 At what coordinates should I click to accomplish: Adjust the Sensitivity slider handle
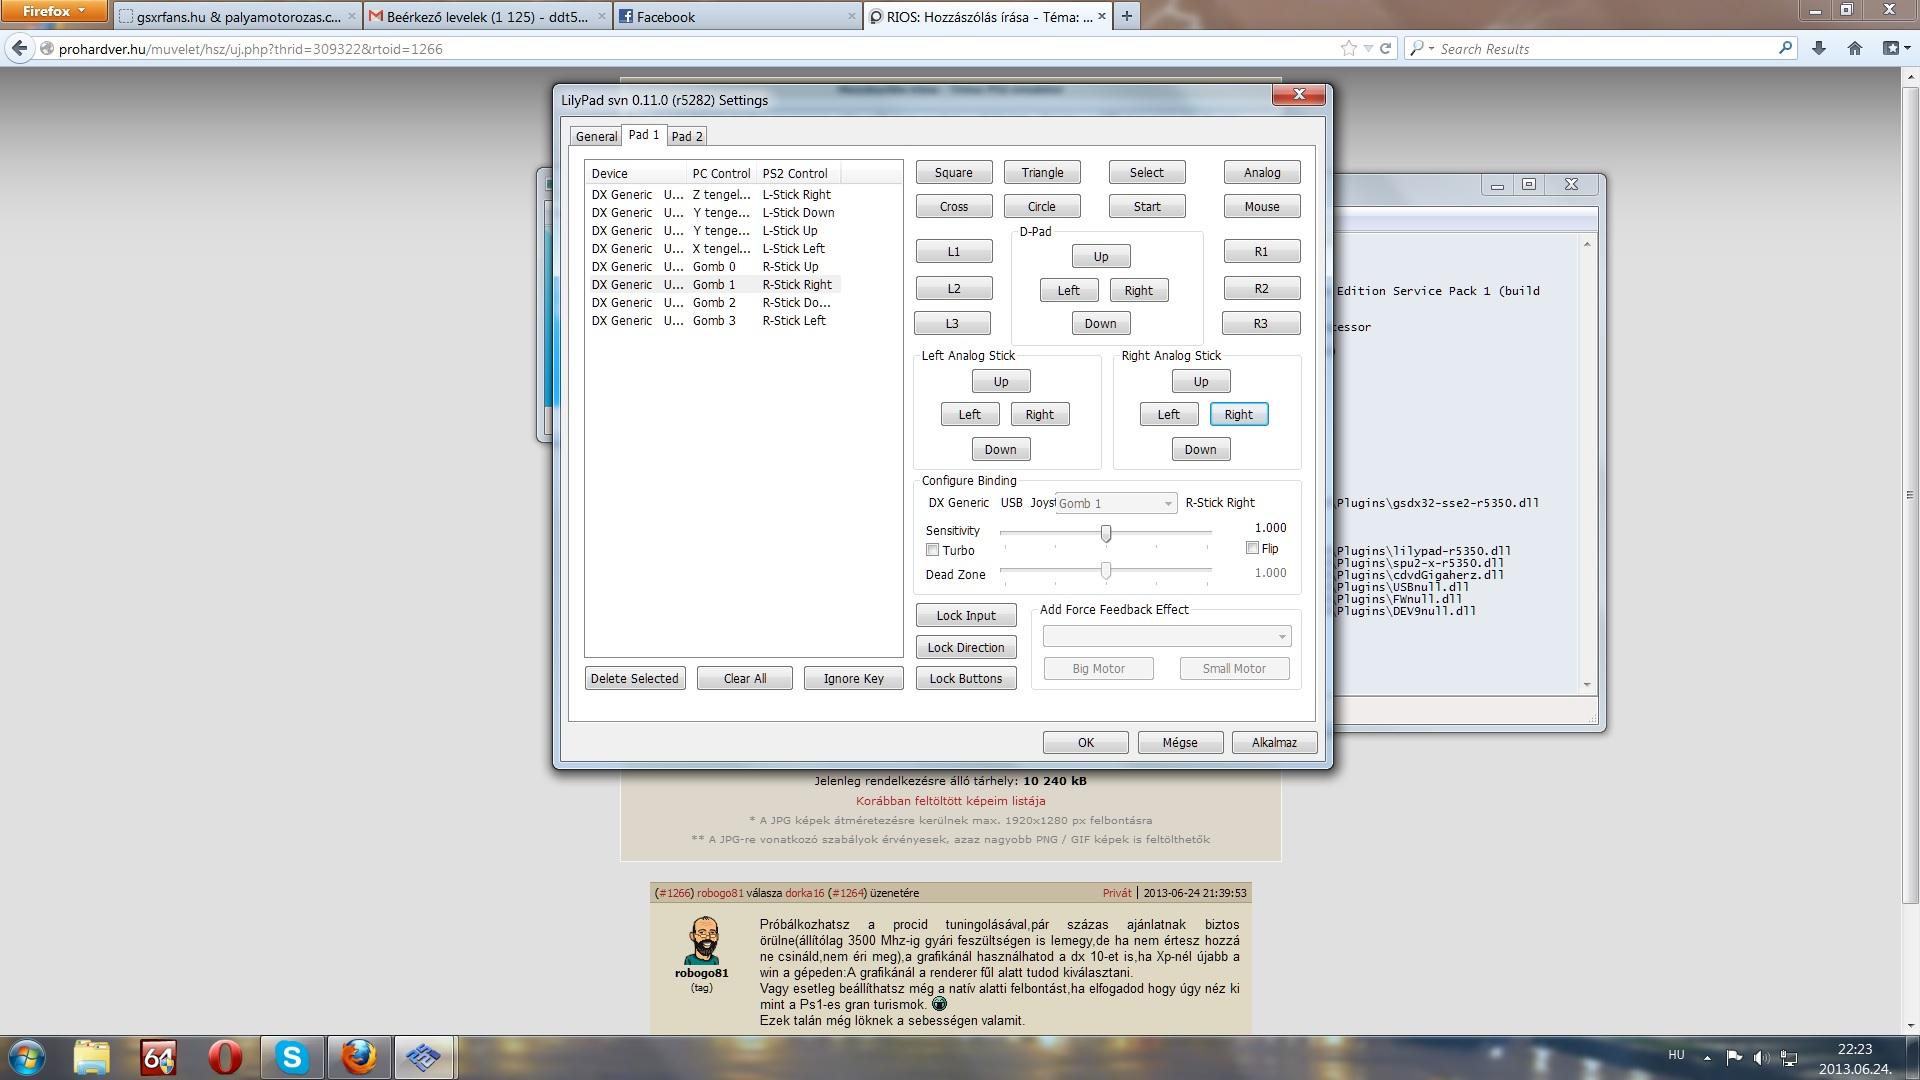click(1106, 533)
